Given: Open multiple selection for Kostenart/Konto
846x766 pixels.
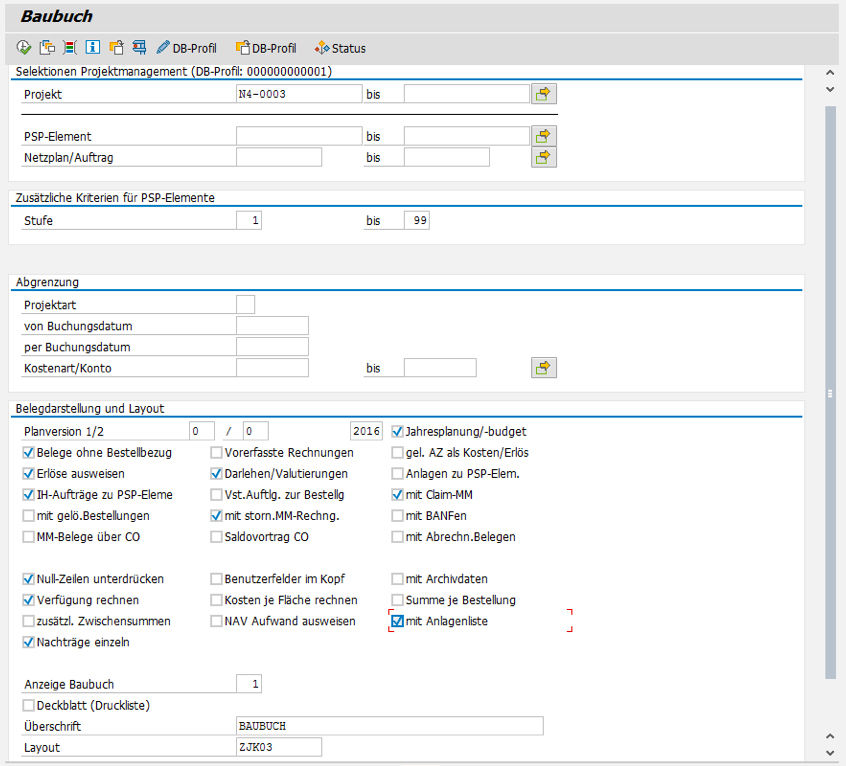Looking at the screenshot, I should point(543,368).
